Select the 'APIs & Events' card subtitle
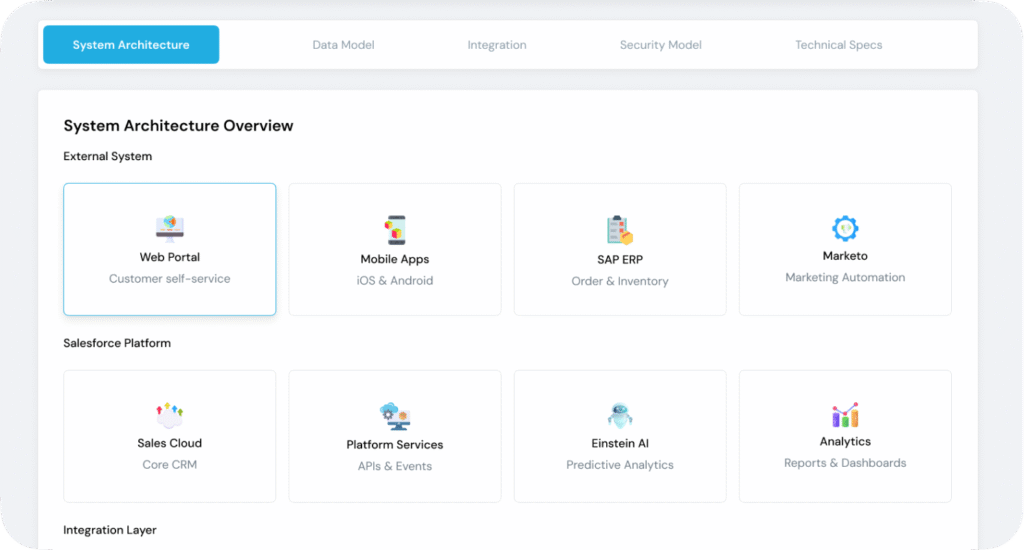Image resolution: width=1024 pixels, height=550 pixels. coord(395,466)
